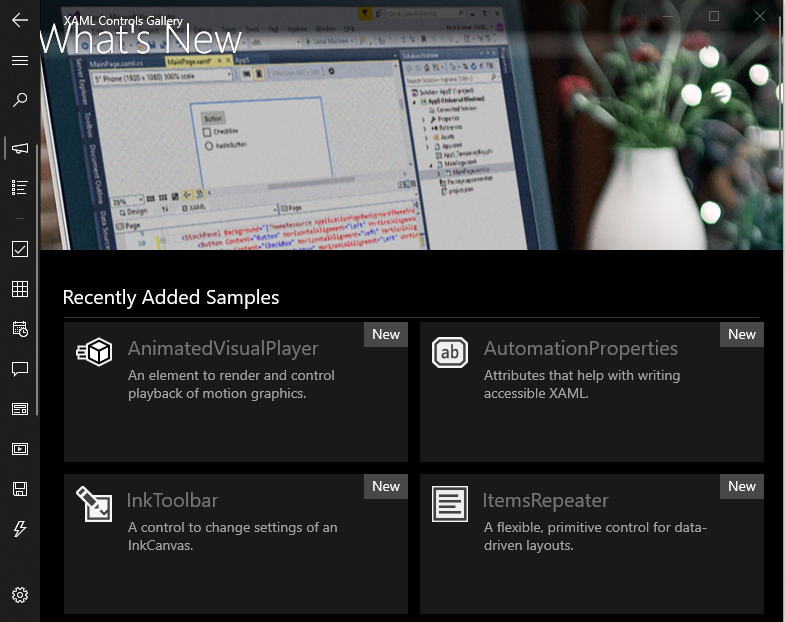Open the AnimatedVisualPlayer sample title
Viewport: 785px width, 622px height.
click(x=223, y=349)
